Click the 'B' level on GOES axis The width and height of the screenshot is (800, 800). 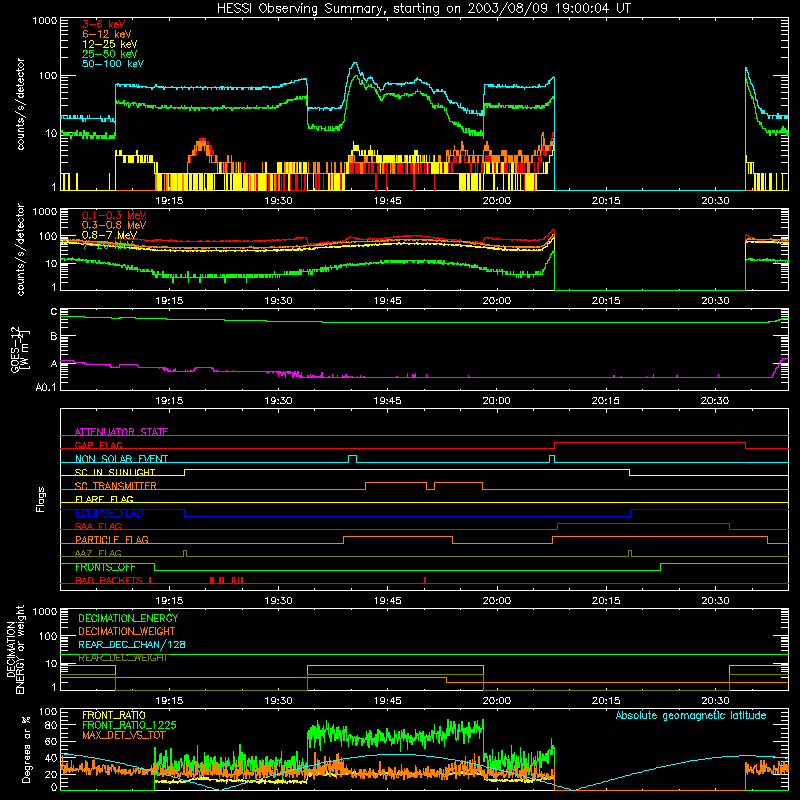pos(54,336)
